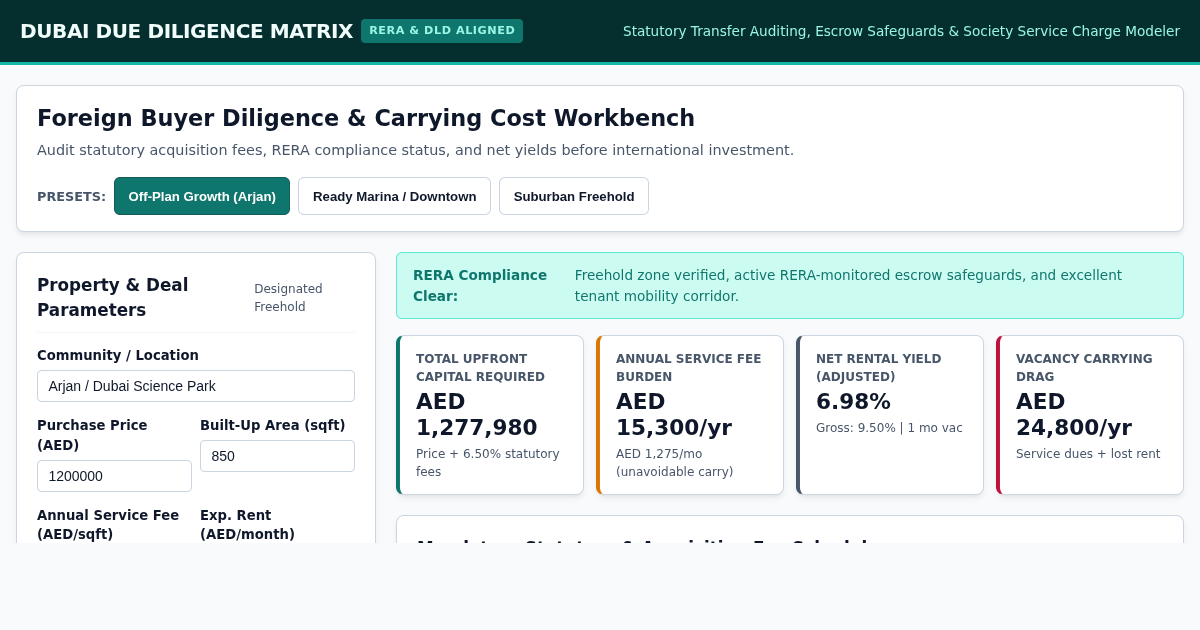The height and width of the screenshot is (630, 1200).
Task: Click the AED 1,277,980 value
Action: [x=477, y=414]
